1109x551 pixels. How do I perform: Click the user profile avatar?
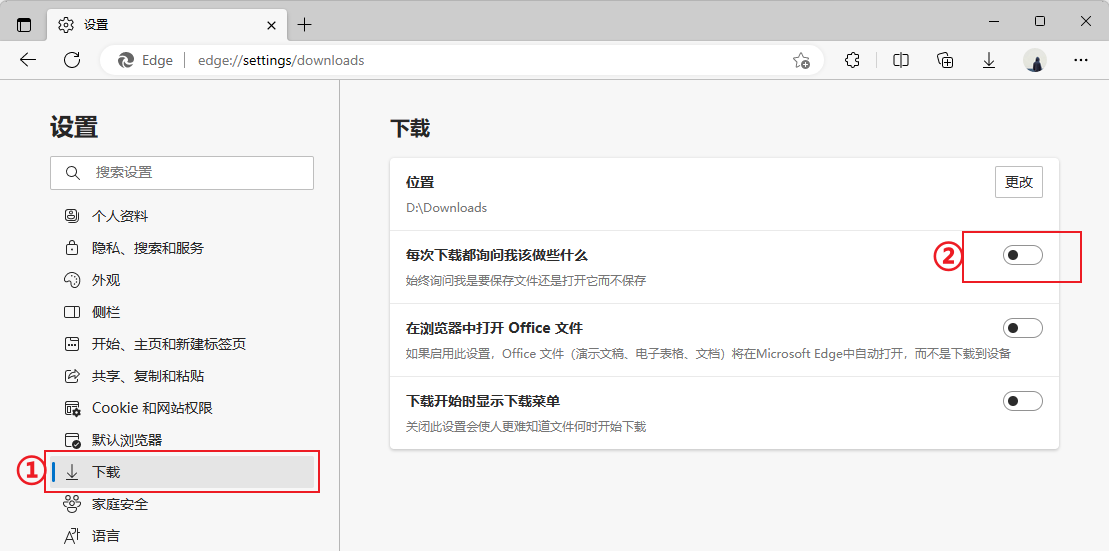click(x=1035, y=60)
